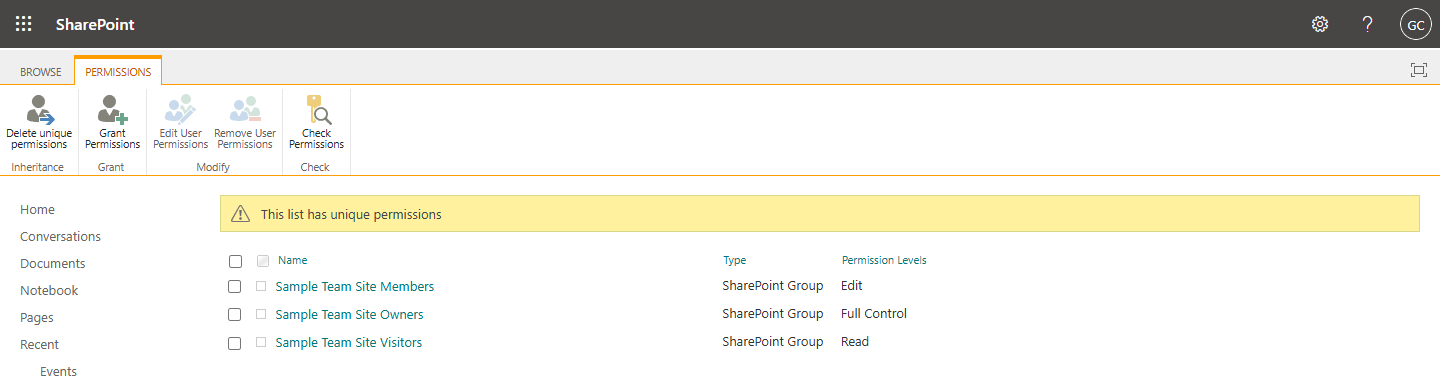Viewport: 1440px width, 380px height.
Task: Sort by the Type column header
Action: [735, 260]
